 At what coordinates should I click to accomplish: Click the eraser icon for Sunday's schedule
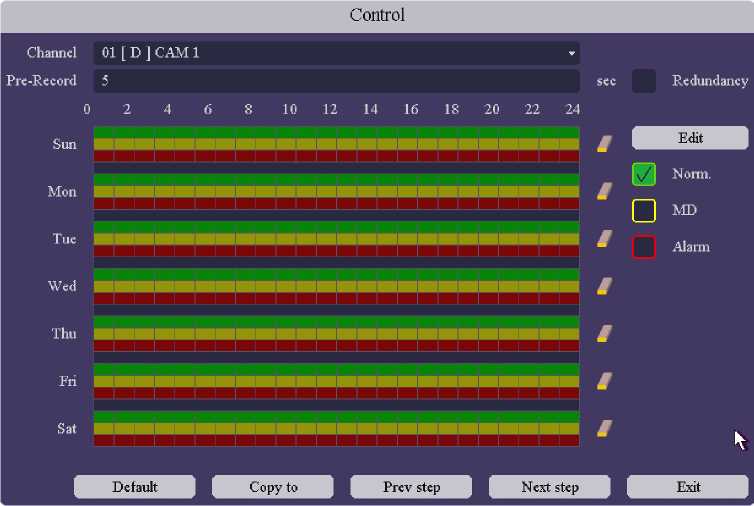click(x=603, y=144)
